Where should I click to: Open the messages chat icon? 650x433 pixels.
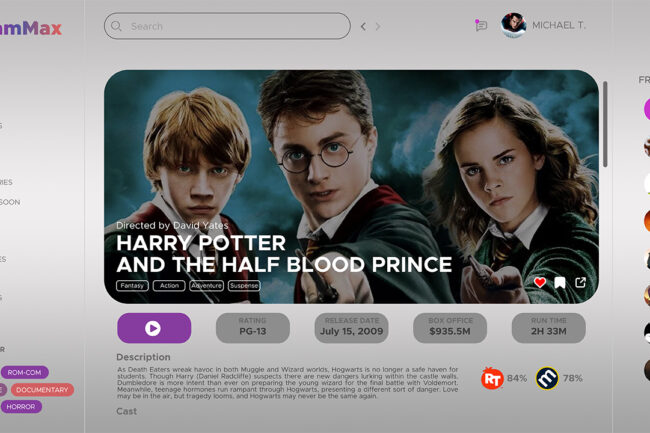480,25
